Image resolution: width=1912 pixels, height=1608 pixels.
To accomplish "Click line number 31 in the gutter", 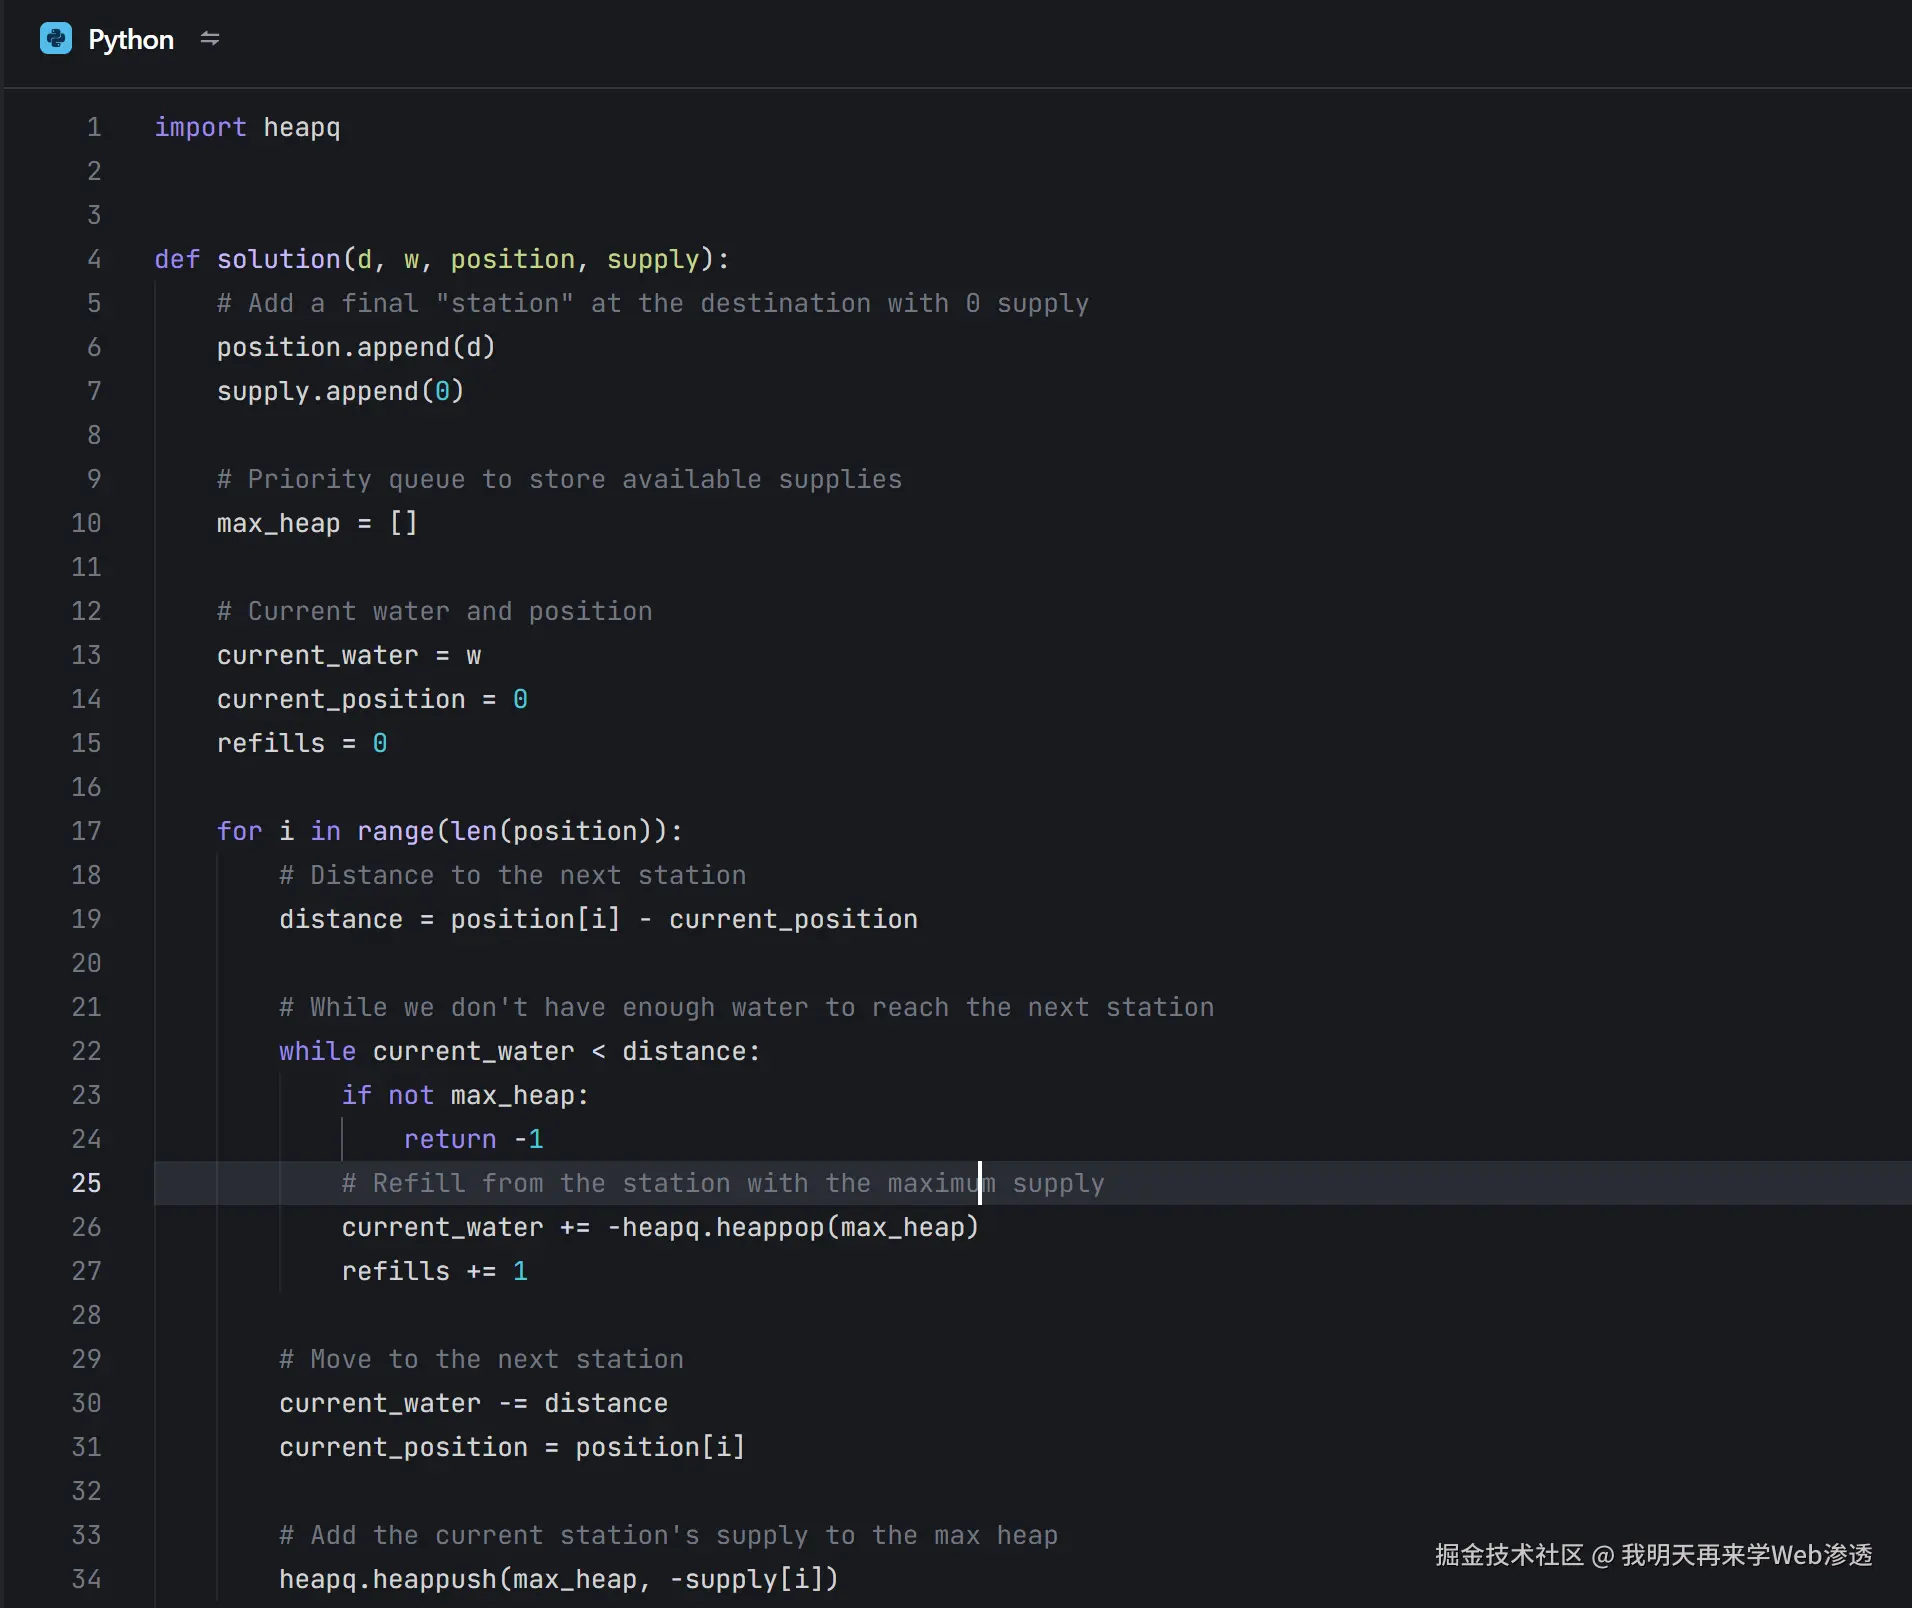I will click(86, 1447).
